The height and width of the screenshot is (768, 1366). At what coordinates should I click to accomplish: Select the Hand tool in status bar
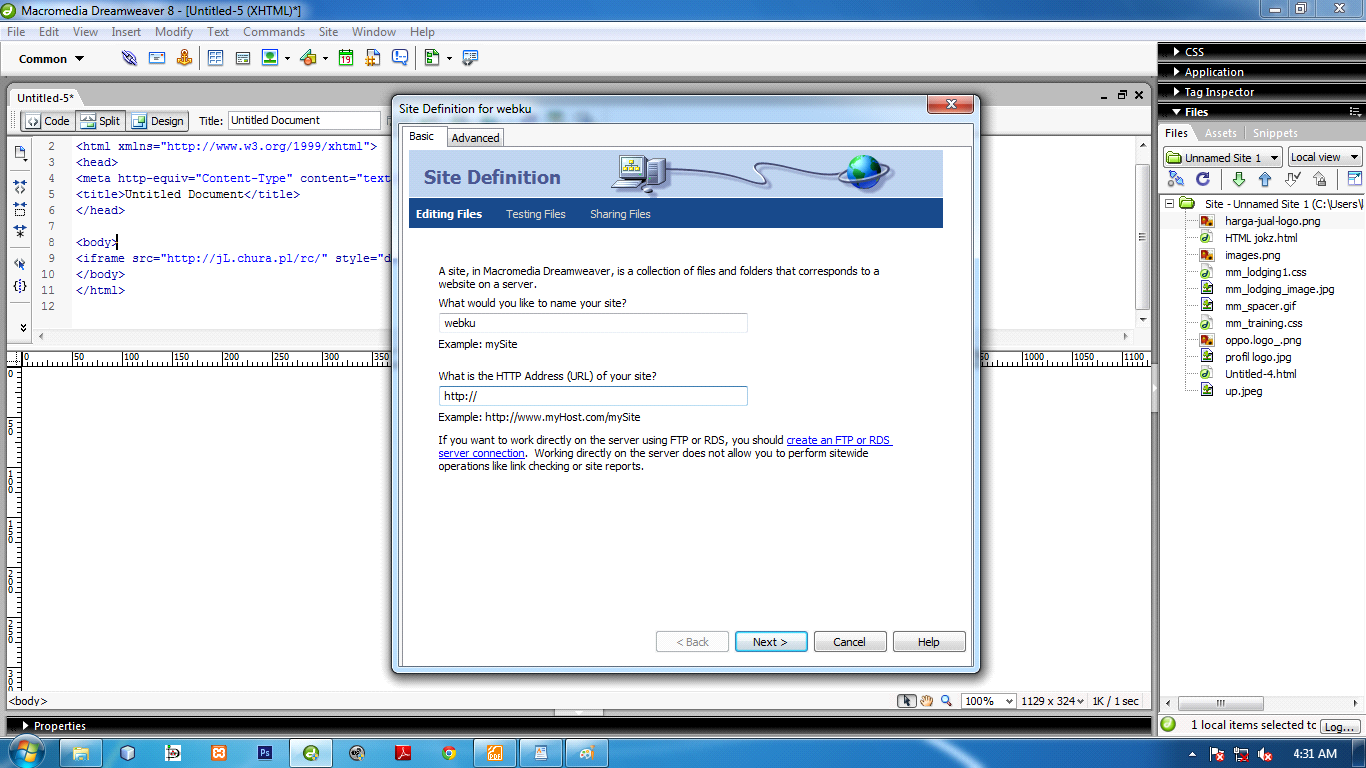click(x=927, y=701)
